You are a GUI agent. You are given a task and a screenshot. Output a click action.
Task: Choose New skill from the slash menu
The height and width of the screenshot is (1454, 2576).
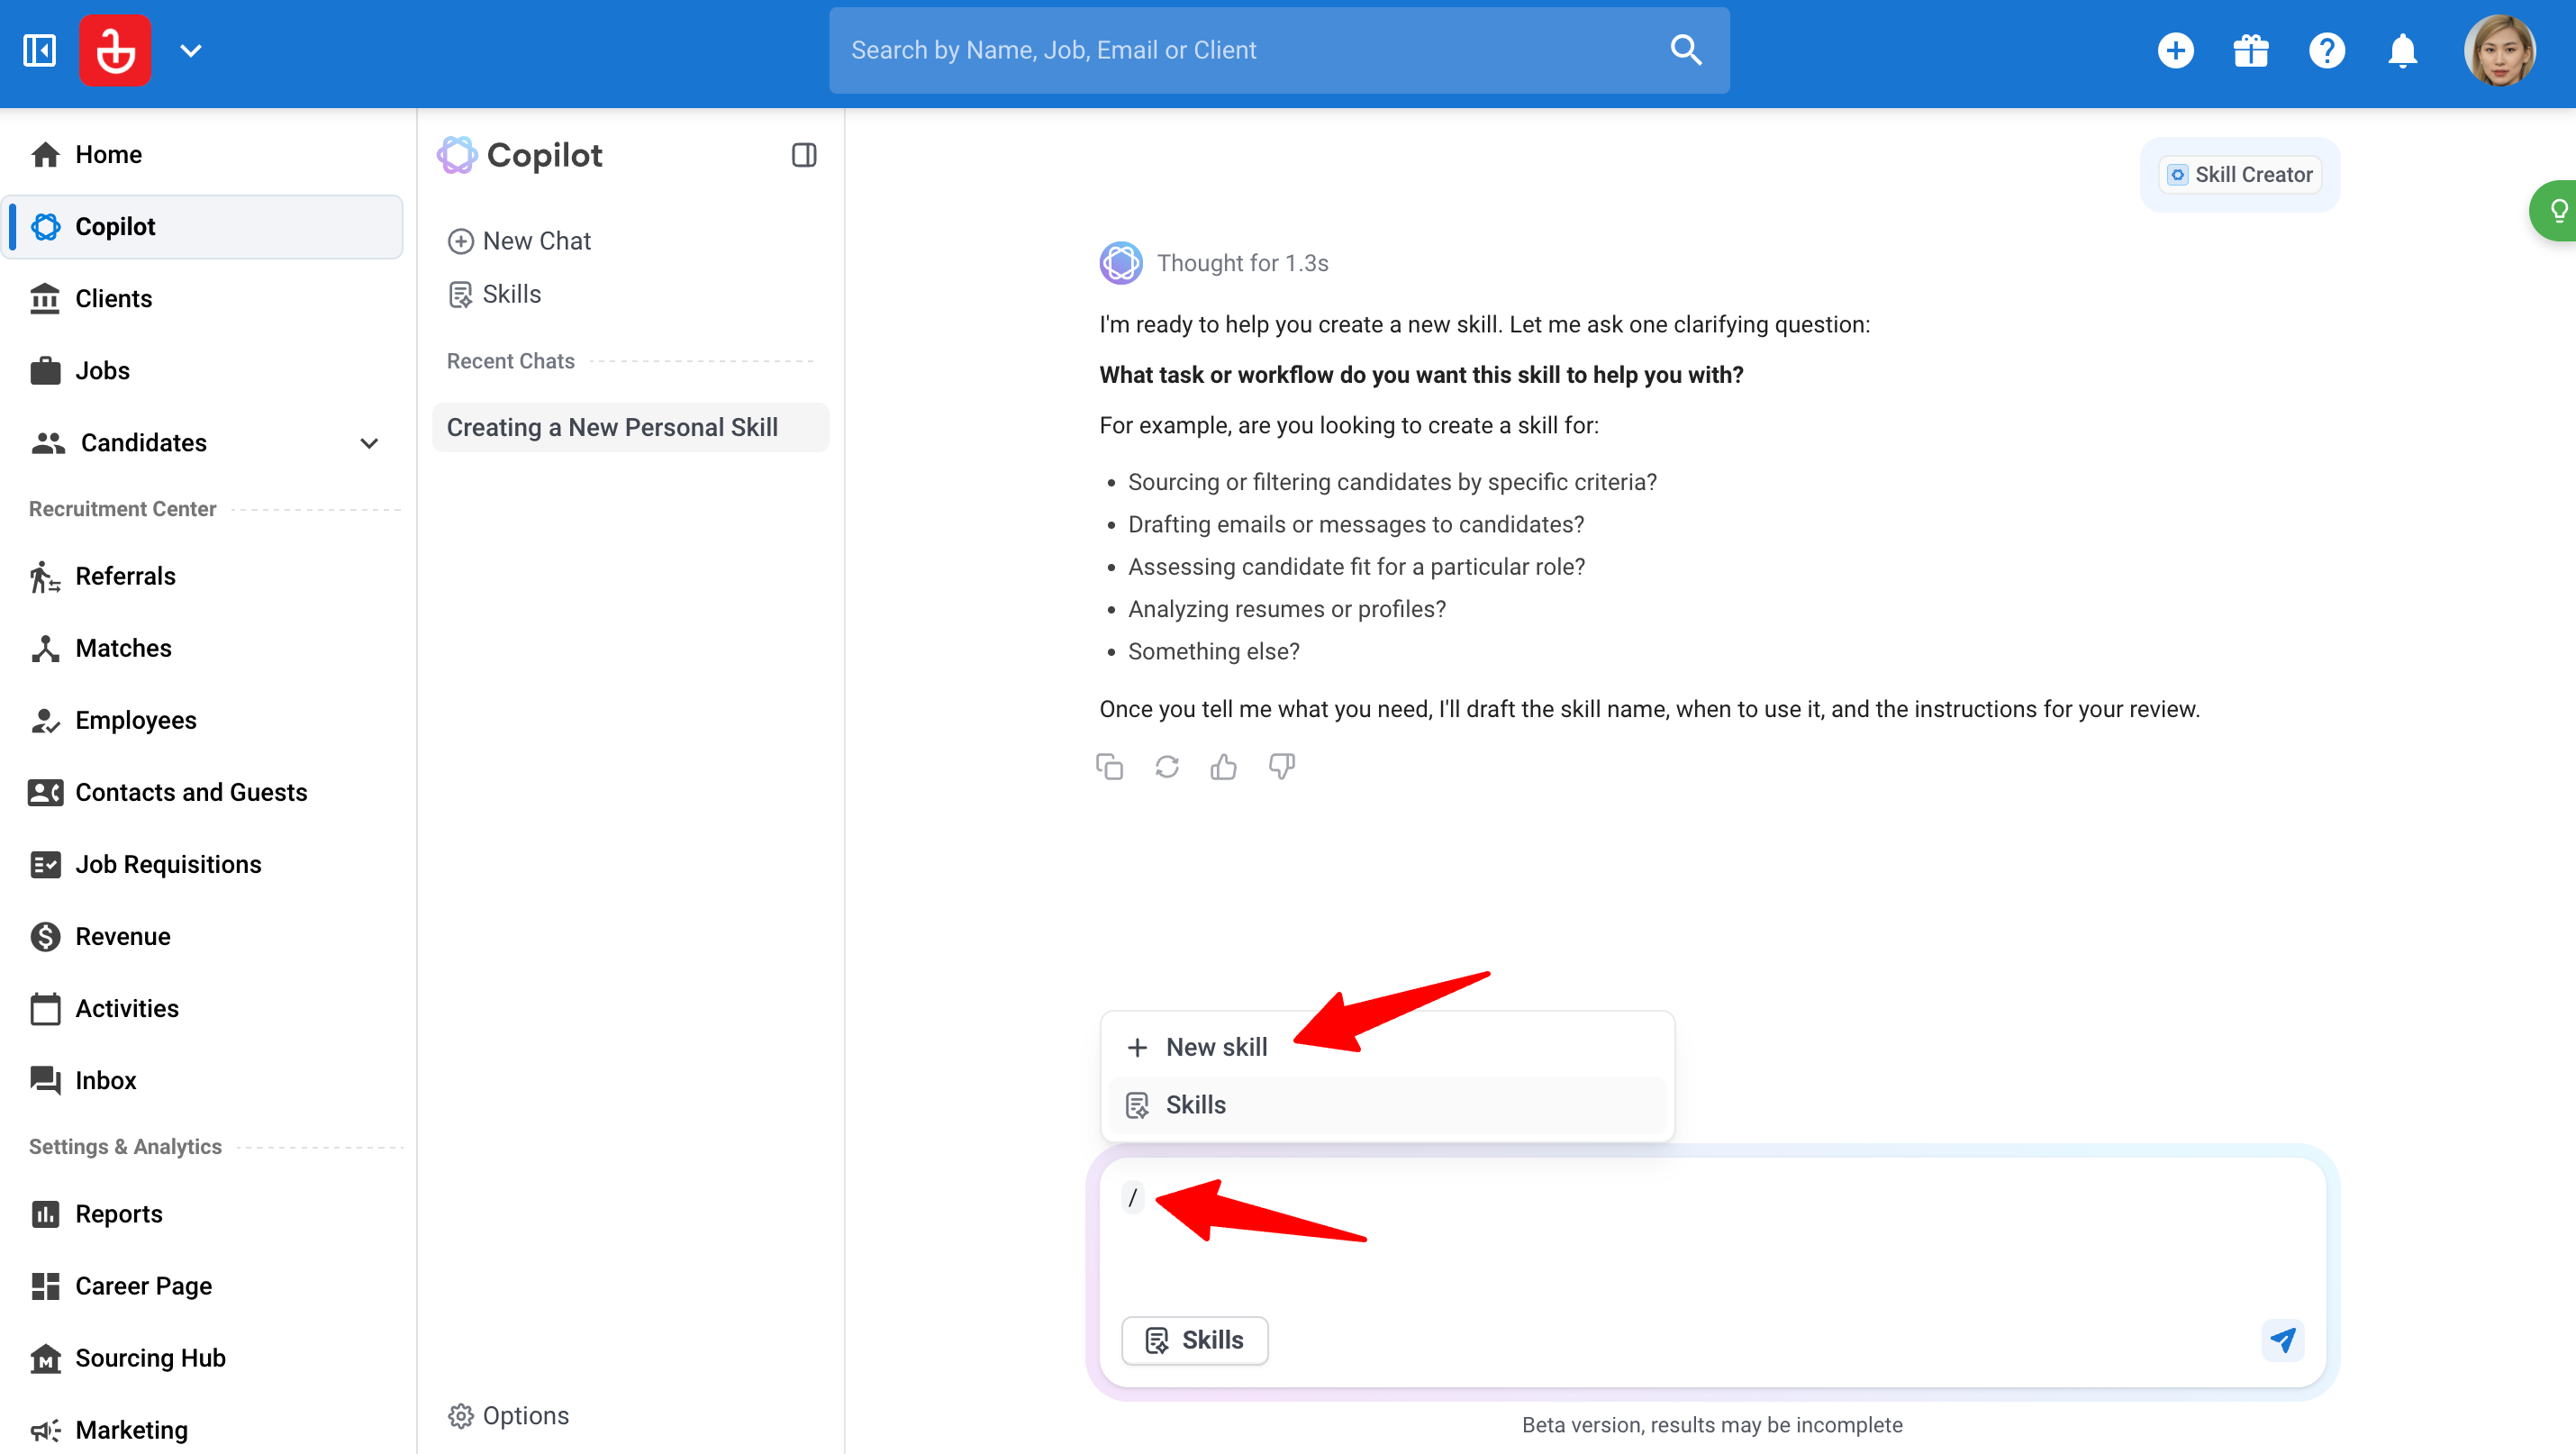pos(1387,1047)
